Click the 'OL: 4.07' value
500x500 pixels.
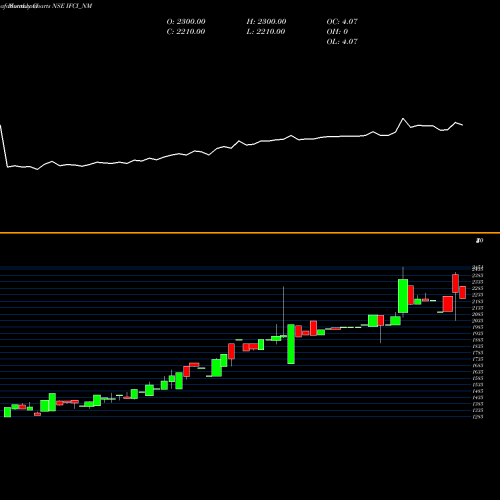click(x=342, y=42)
